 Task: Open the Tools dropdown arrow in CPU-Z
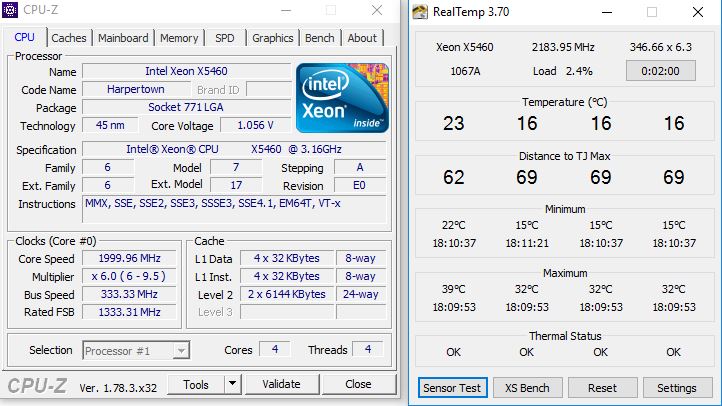[x=233, y=384]
